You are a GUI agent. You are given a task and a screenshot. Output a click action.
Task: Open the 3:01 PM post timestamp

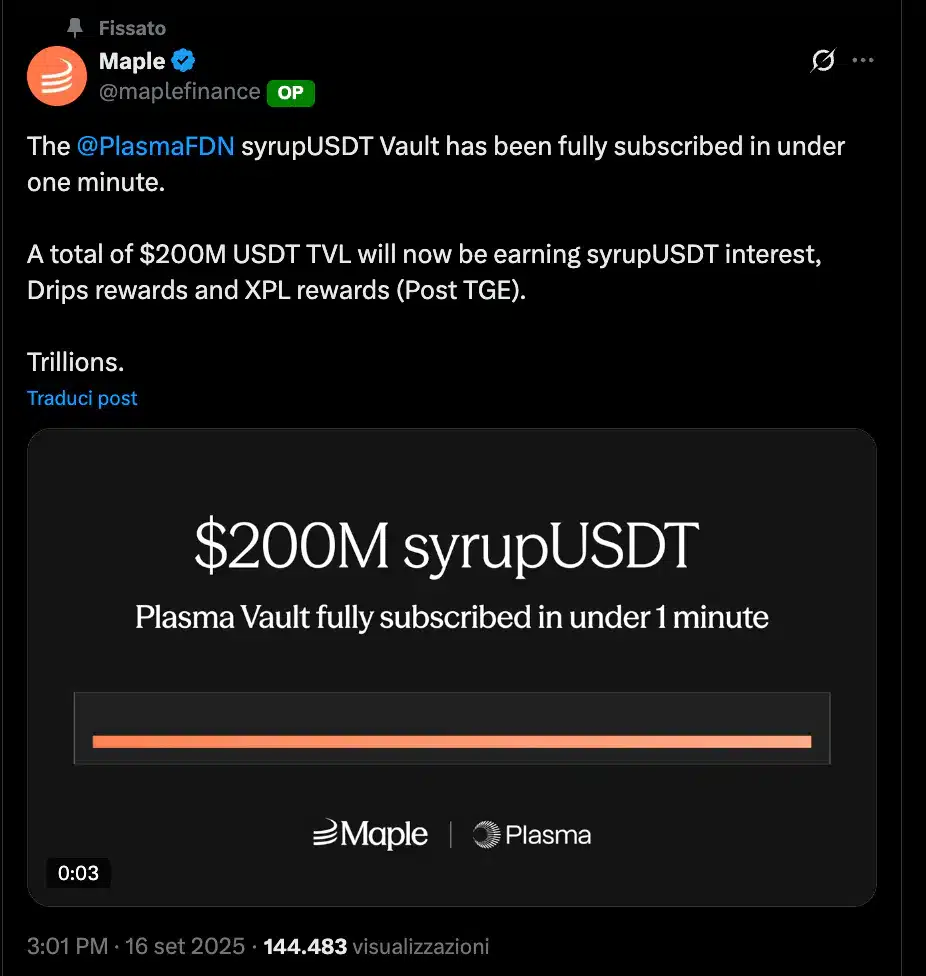(x=68, y=946)
